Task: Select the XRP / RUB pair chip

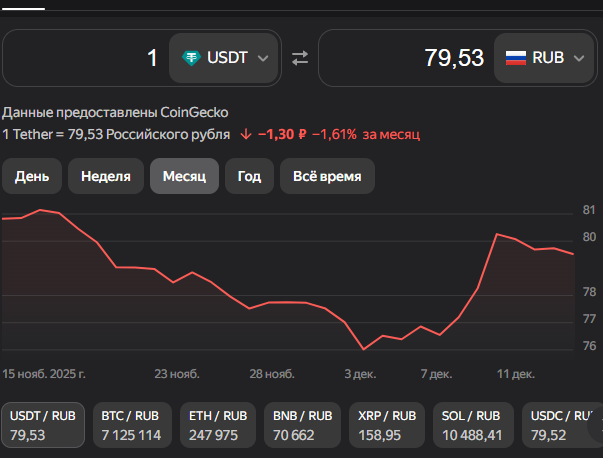Action: tap(388, 425)
